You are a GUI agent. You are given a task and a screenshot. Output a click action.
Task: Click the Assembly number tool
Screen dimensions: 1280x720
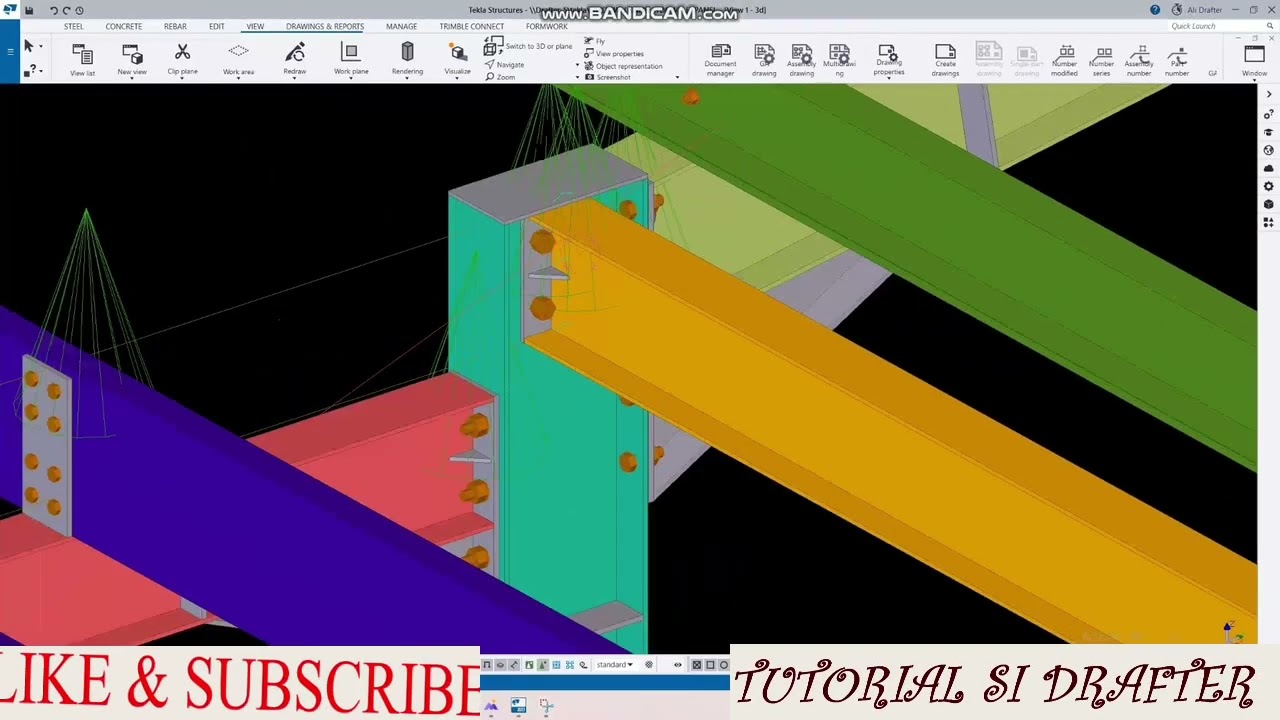tap(1139, 60)
